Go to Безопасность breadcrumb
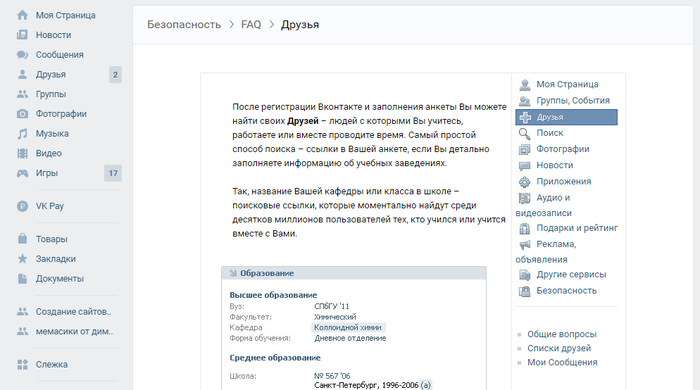The height and width of the screenshot is (390, 700). tap(184, 25)
